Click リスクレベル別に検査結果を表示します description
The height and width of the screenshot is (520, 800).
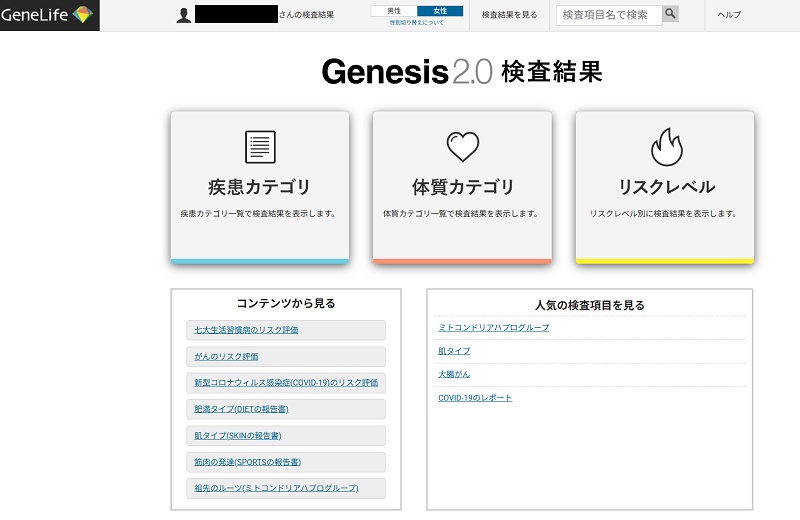[663, 214]
